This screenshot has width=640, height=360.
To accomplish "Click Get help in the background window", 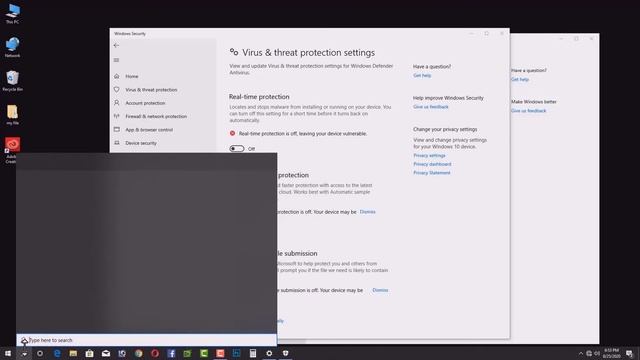I will (x=520, y=79).
